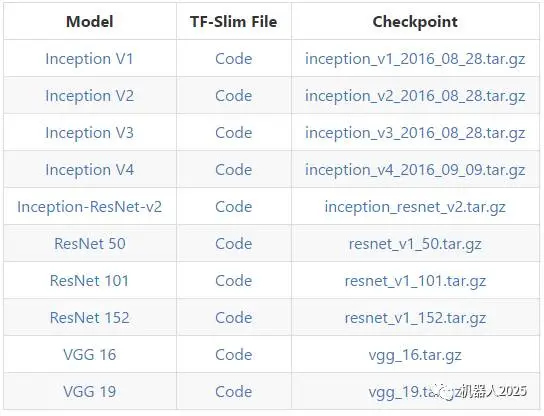544x416 pixels.
Task: Open the Inception V4 model link
Action: coord(90,170)
